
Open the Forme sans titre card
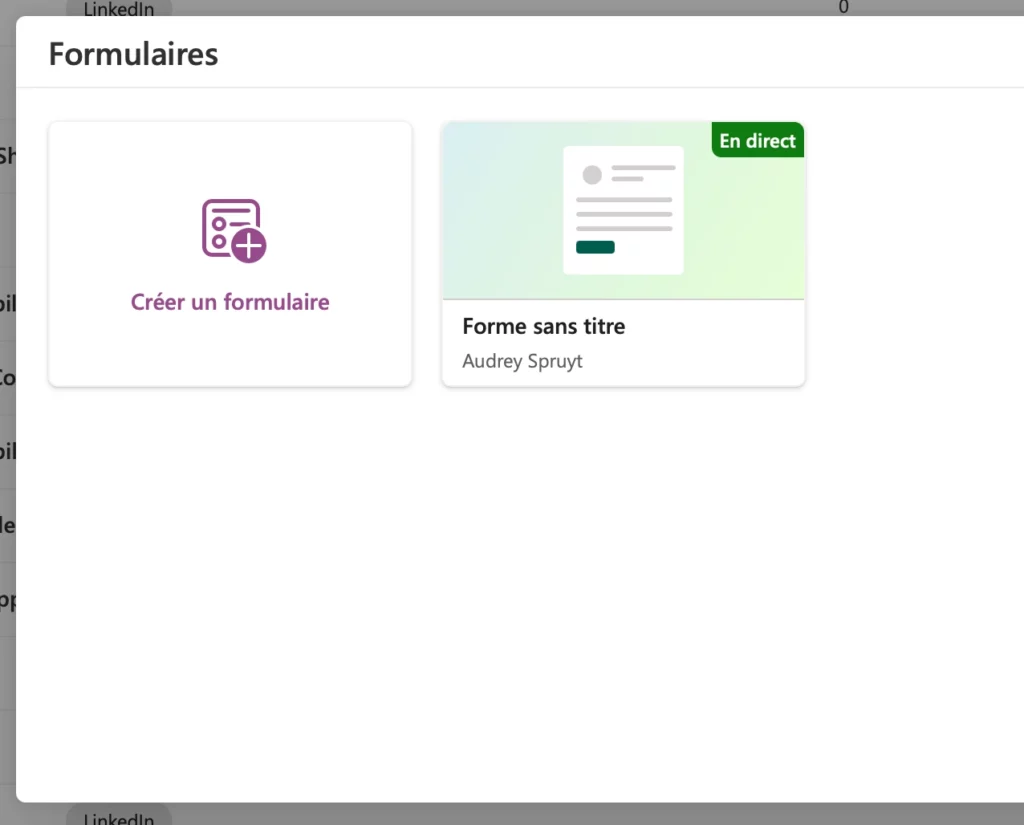(x=623, y=253)
